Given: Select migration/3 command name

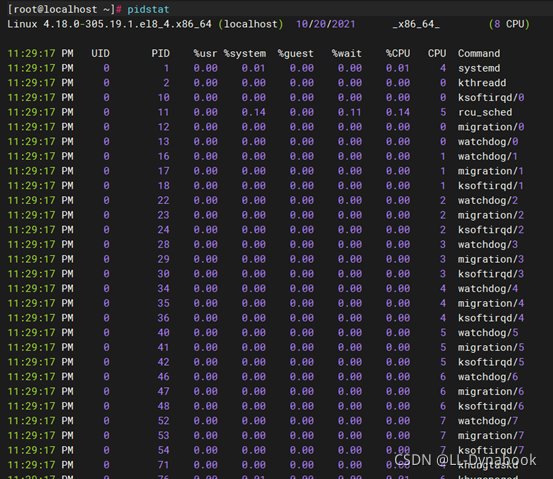Looking at the screenshot, I should point(491,259).
